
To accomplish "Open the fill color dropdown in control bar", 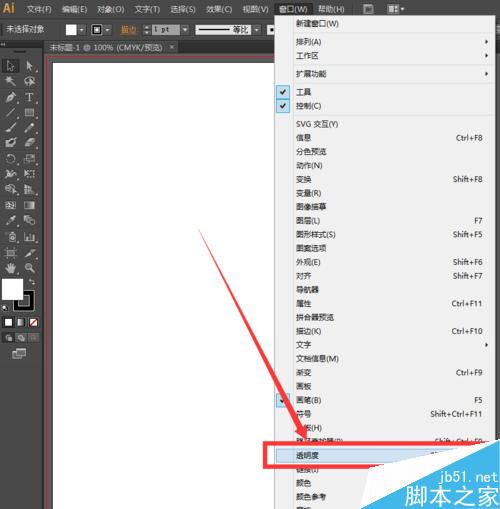I will point(81,30).
